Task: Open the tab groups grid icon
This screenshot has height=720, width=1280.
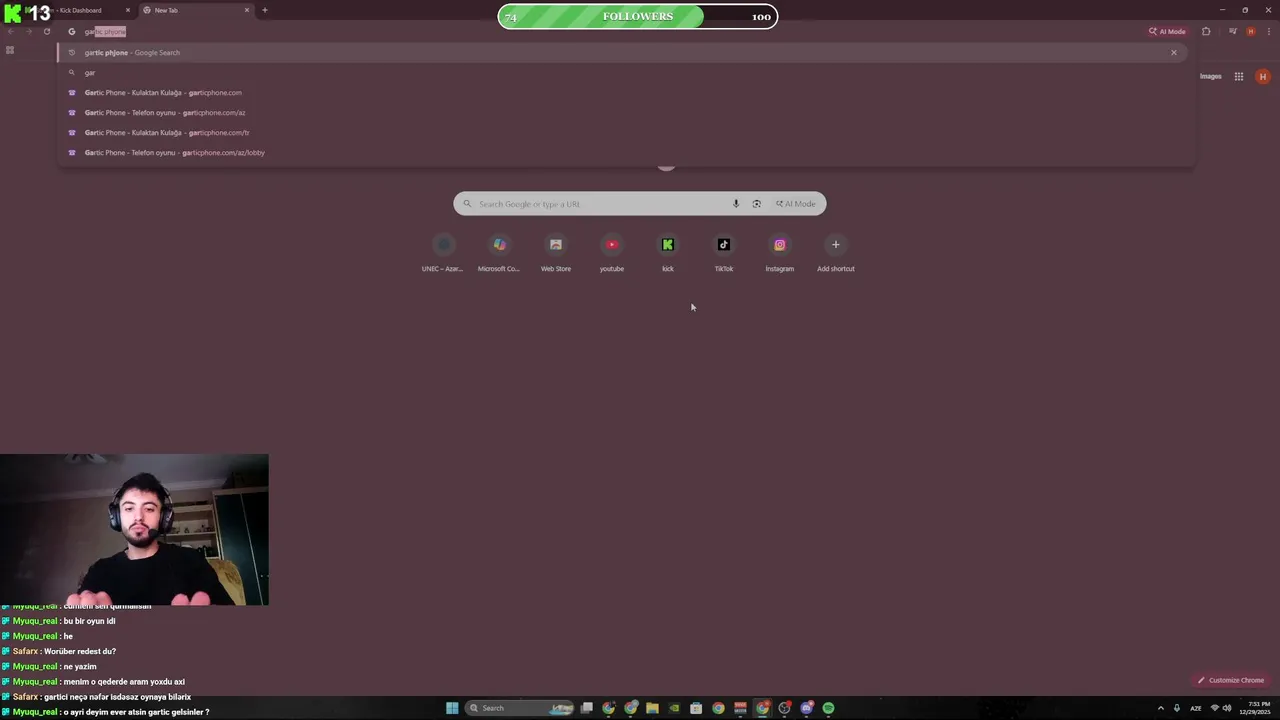Action: (10, 50)
